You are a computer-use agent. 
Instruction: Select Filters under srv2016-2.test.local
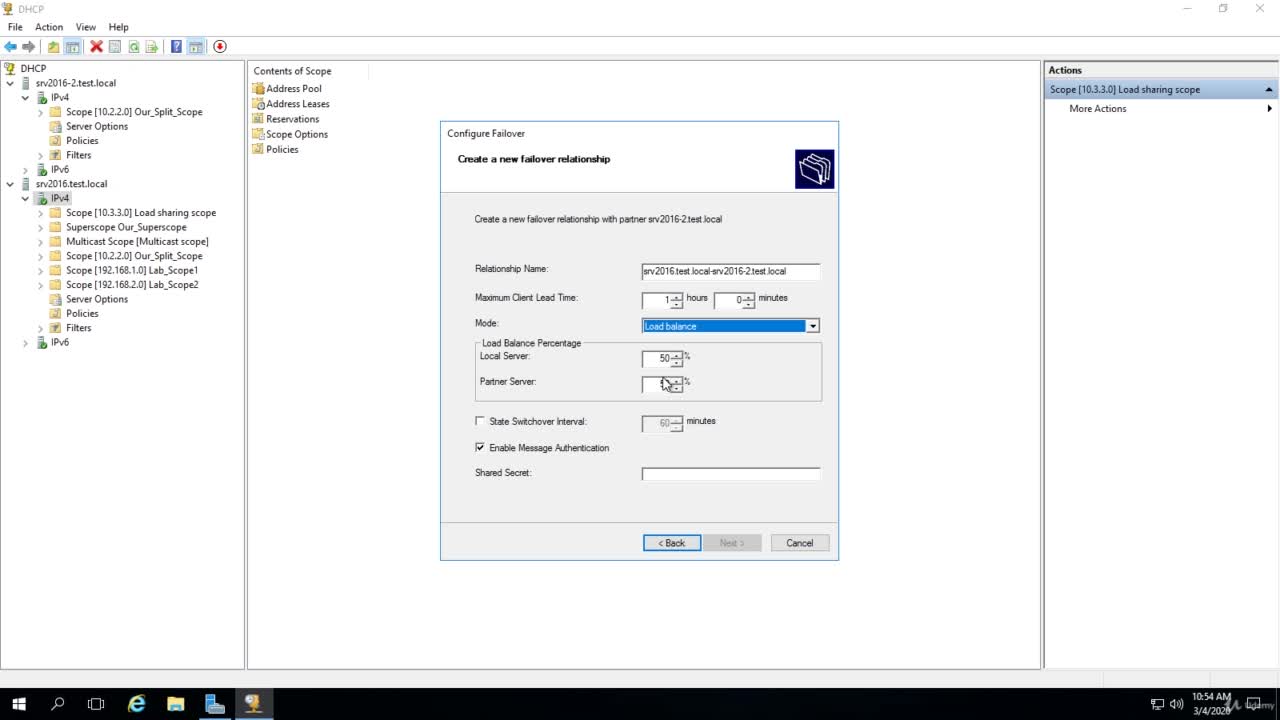(x=78, y=155)
